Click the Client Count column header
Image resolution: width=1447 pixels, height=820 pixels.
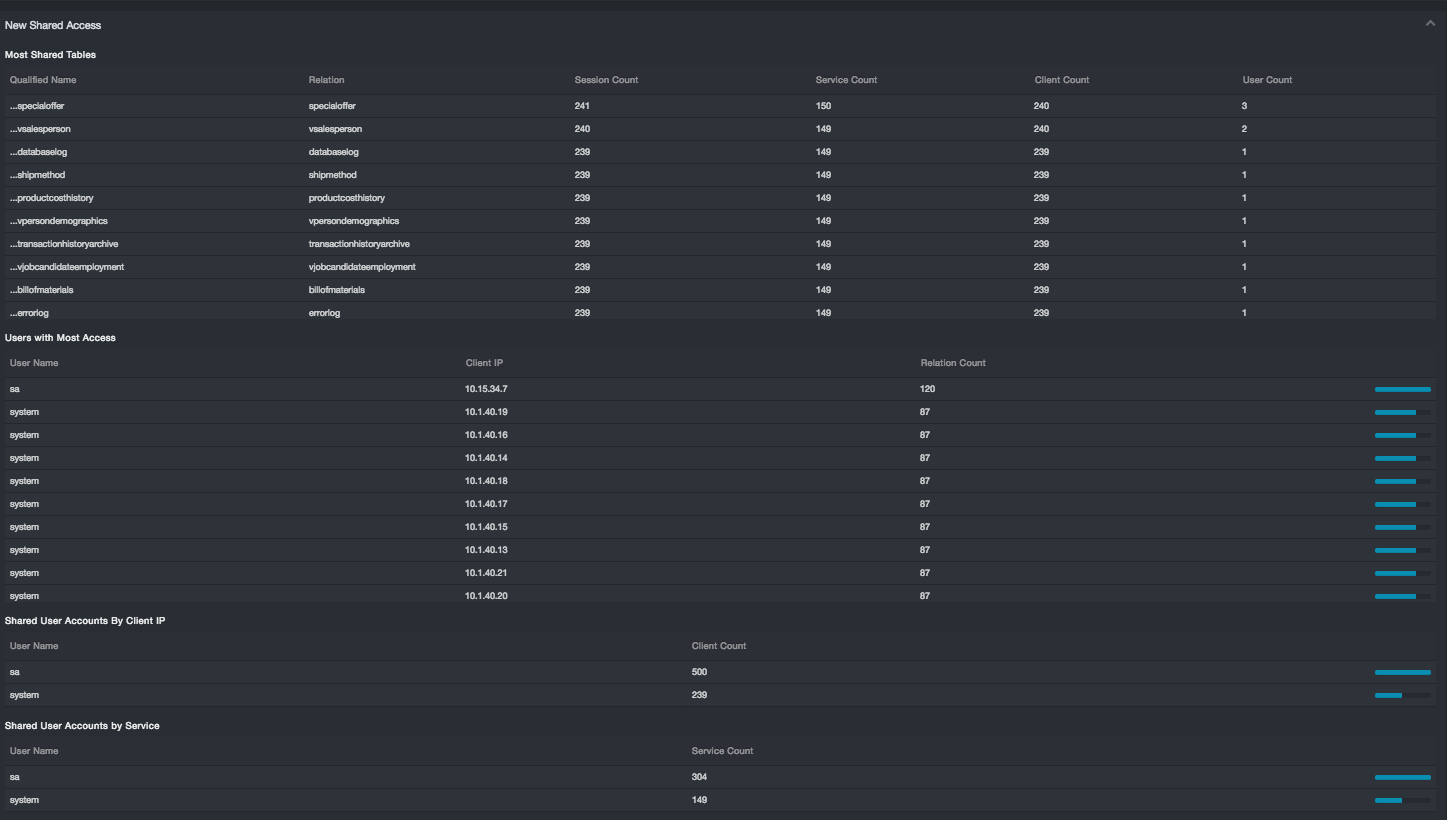tap(718, 646)
